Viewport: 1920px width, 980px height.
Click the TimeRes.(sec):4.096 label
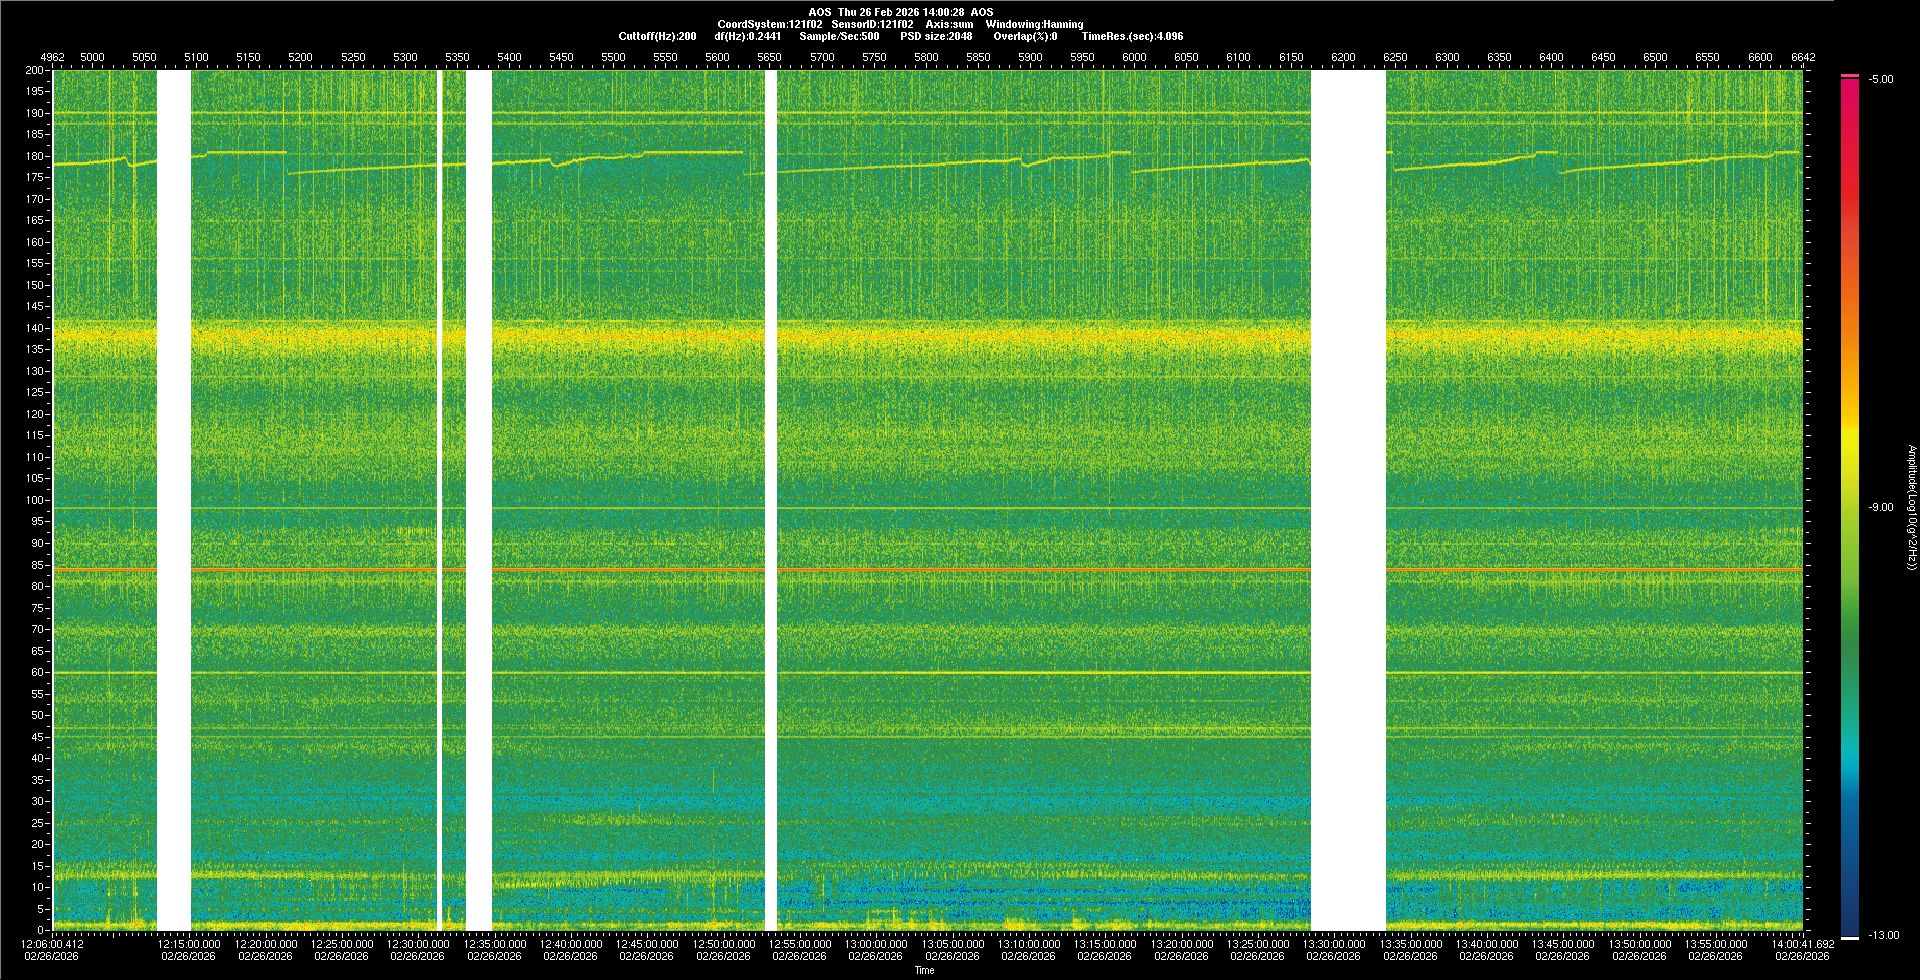coord(1132,36)
